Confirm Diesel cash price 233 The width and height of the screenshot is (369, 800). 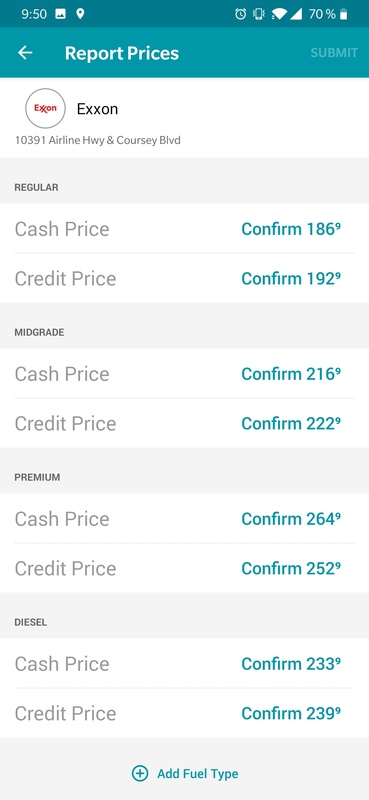click(x=291, y=664)
